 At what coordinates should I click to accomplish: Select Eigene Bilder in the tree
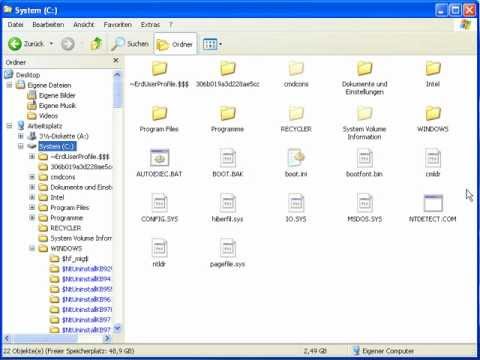pyautogui.click(x=57, y=95)
